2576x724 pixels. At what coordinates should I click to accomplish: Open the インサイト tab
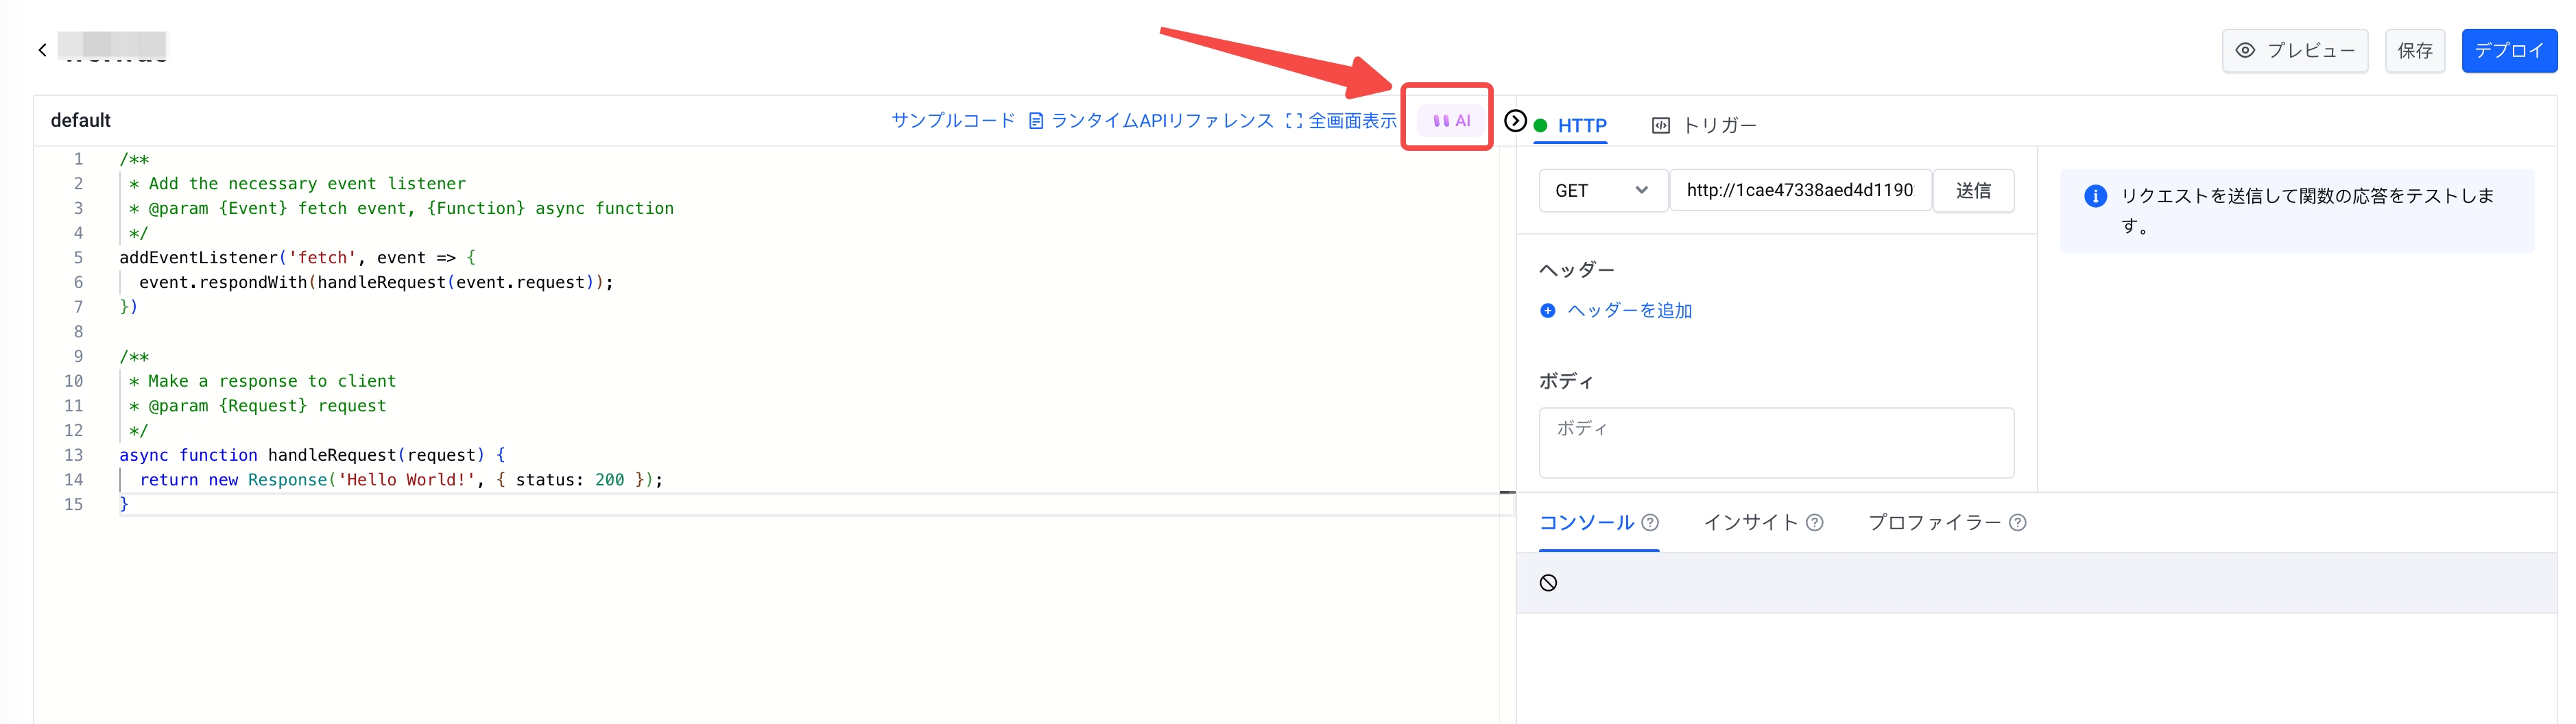tap(1750, 523)
